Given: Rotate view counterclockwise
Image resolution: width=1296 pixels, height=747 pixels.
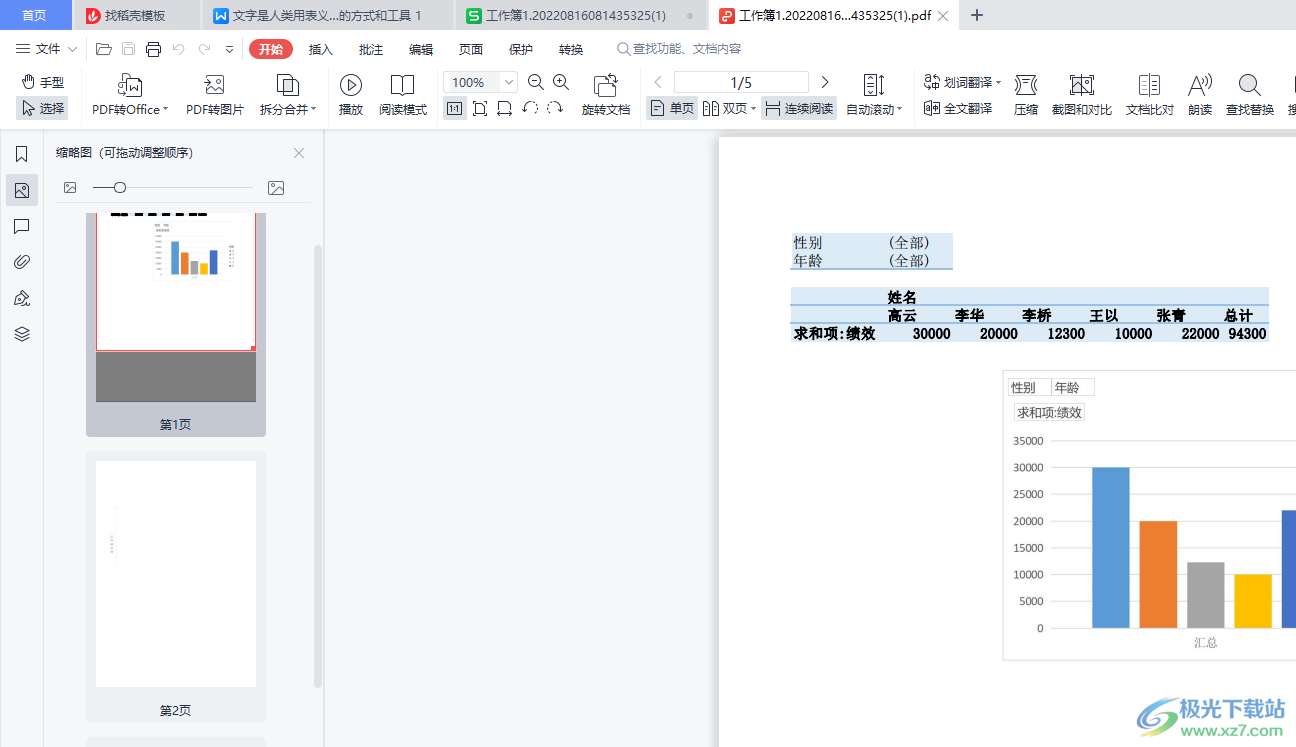Looking at the screenshot, I should [x=530, y=108].
